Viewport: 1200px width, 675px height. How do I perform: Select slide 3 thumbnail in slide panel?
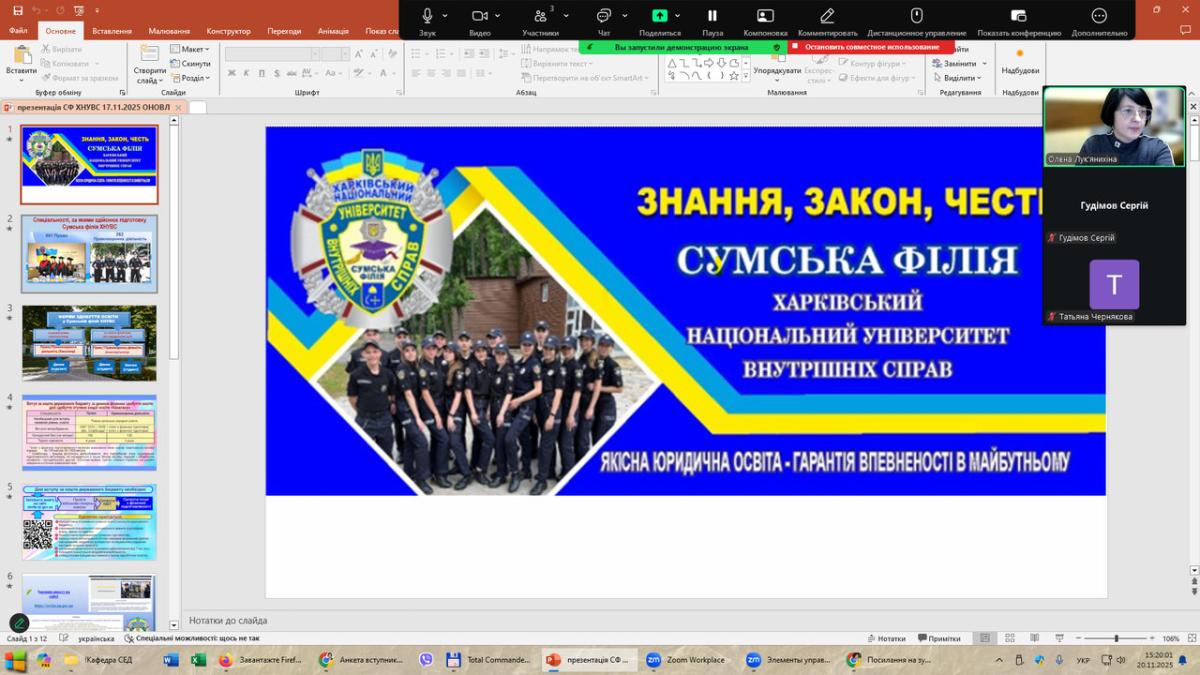pyautogui.click(x=89, y=343)
